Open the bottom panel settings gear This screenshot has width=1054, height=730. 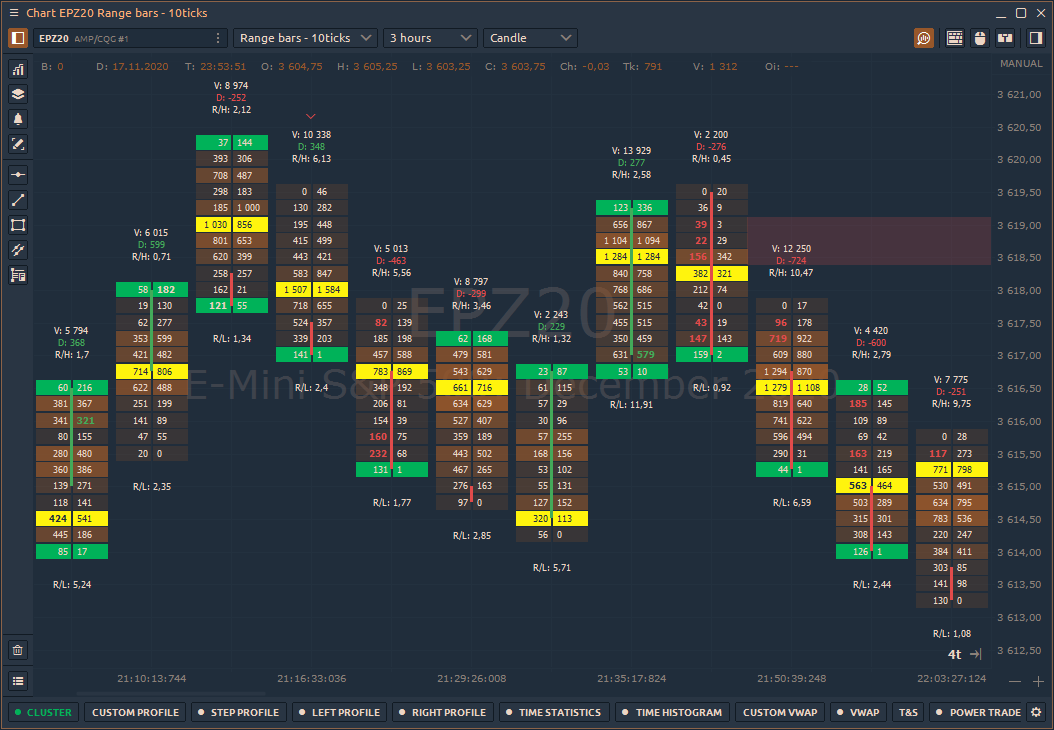(x=1037, y=712)
